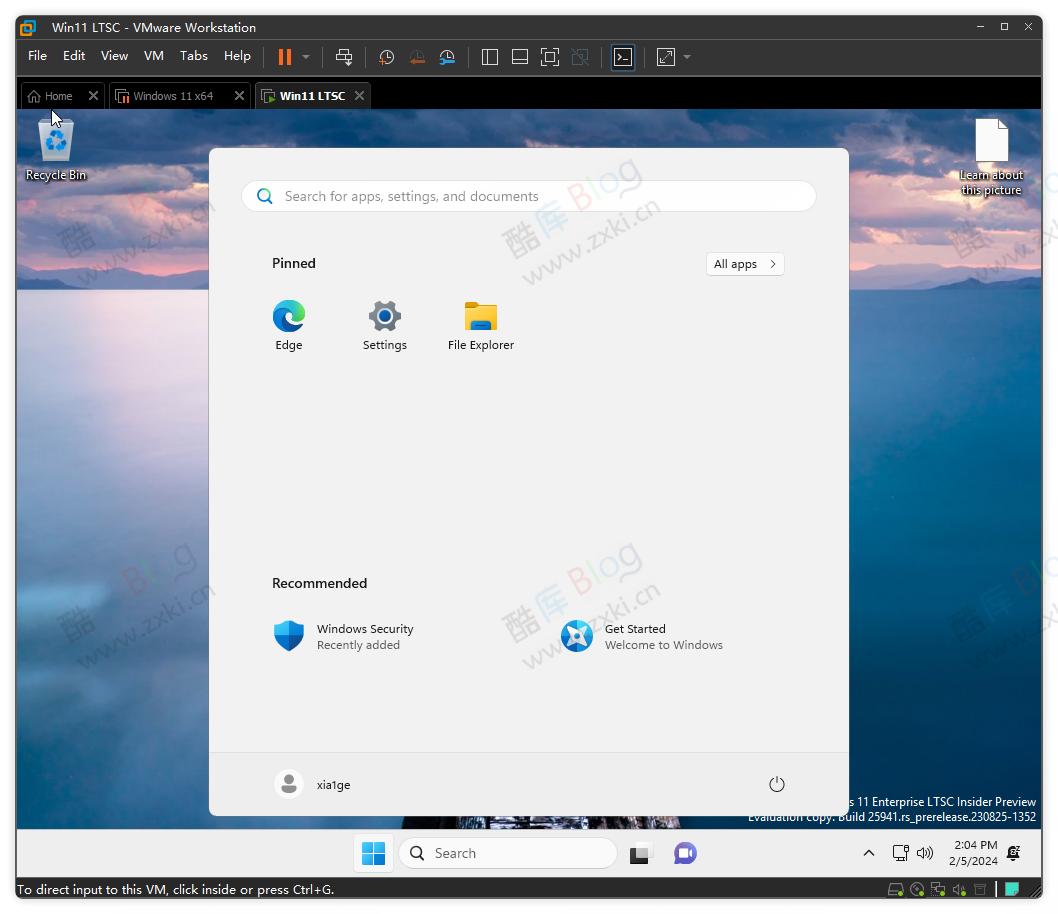
Task: Send Ctrl+Alt+Del to the guest
Action: 344,57
